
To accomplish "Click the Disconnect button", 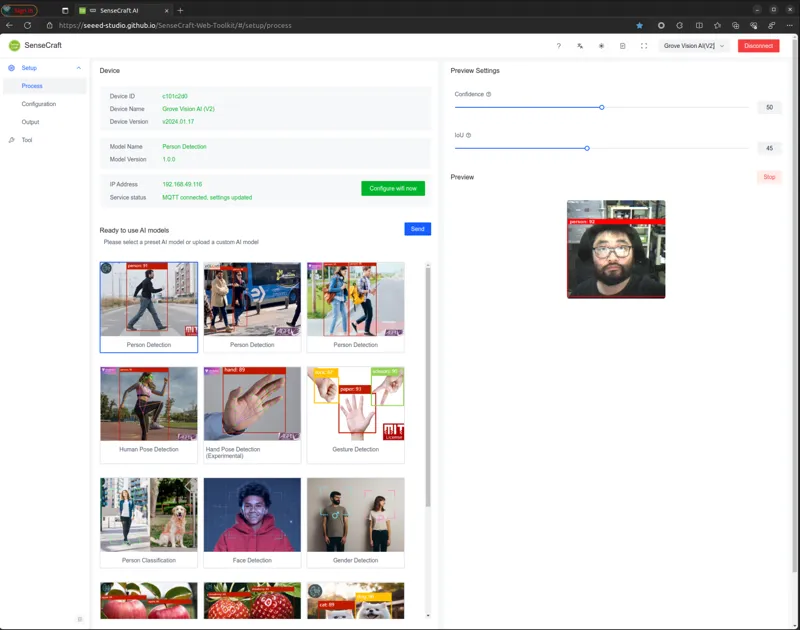I will [758, 46].
